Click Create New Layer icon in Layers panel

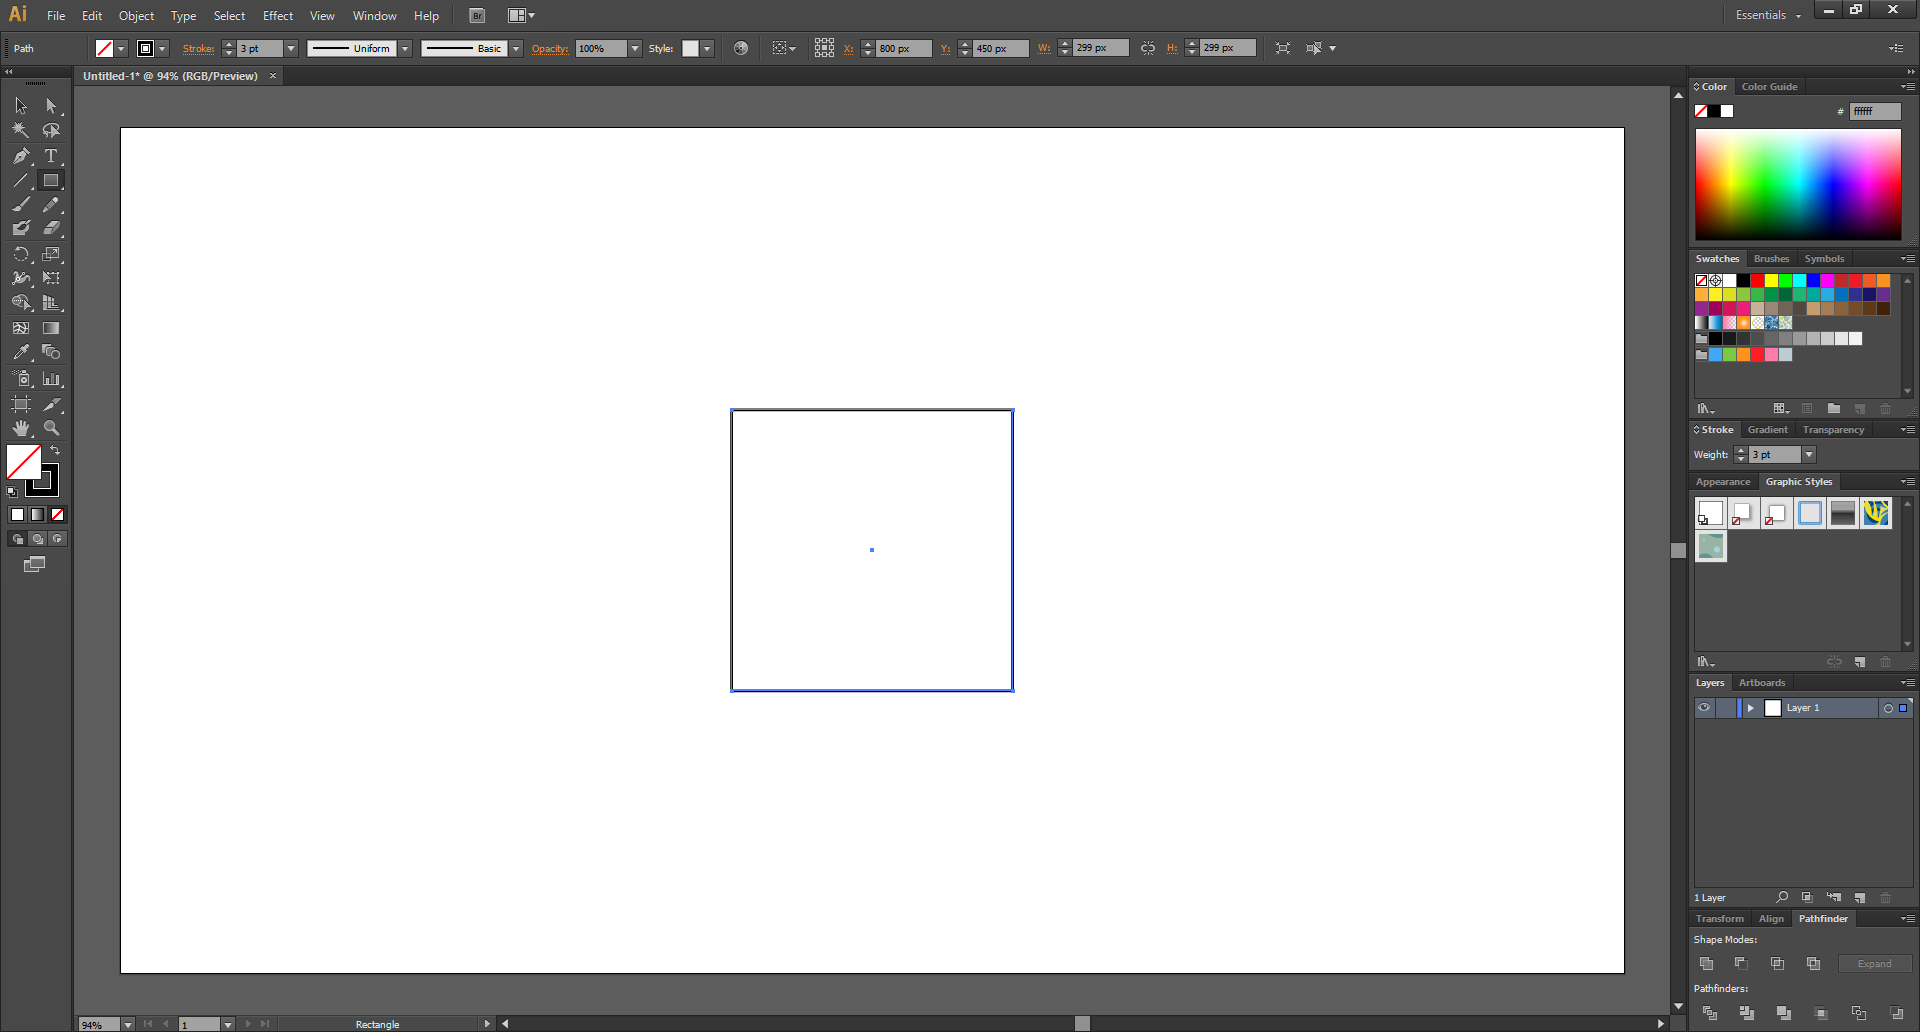[1860, 898]
